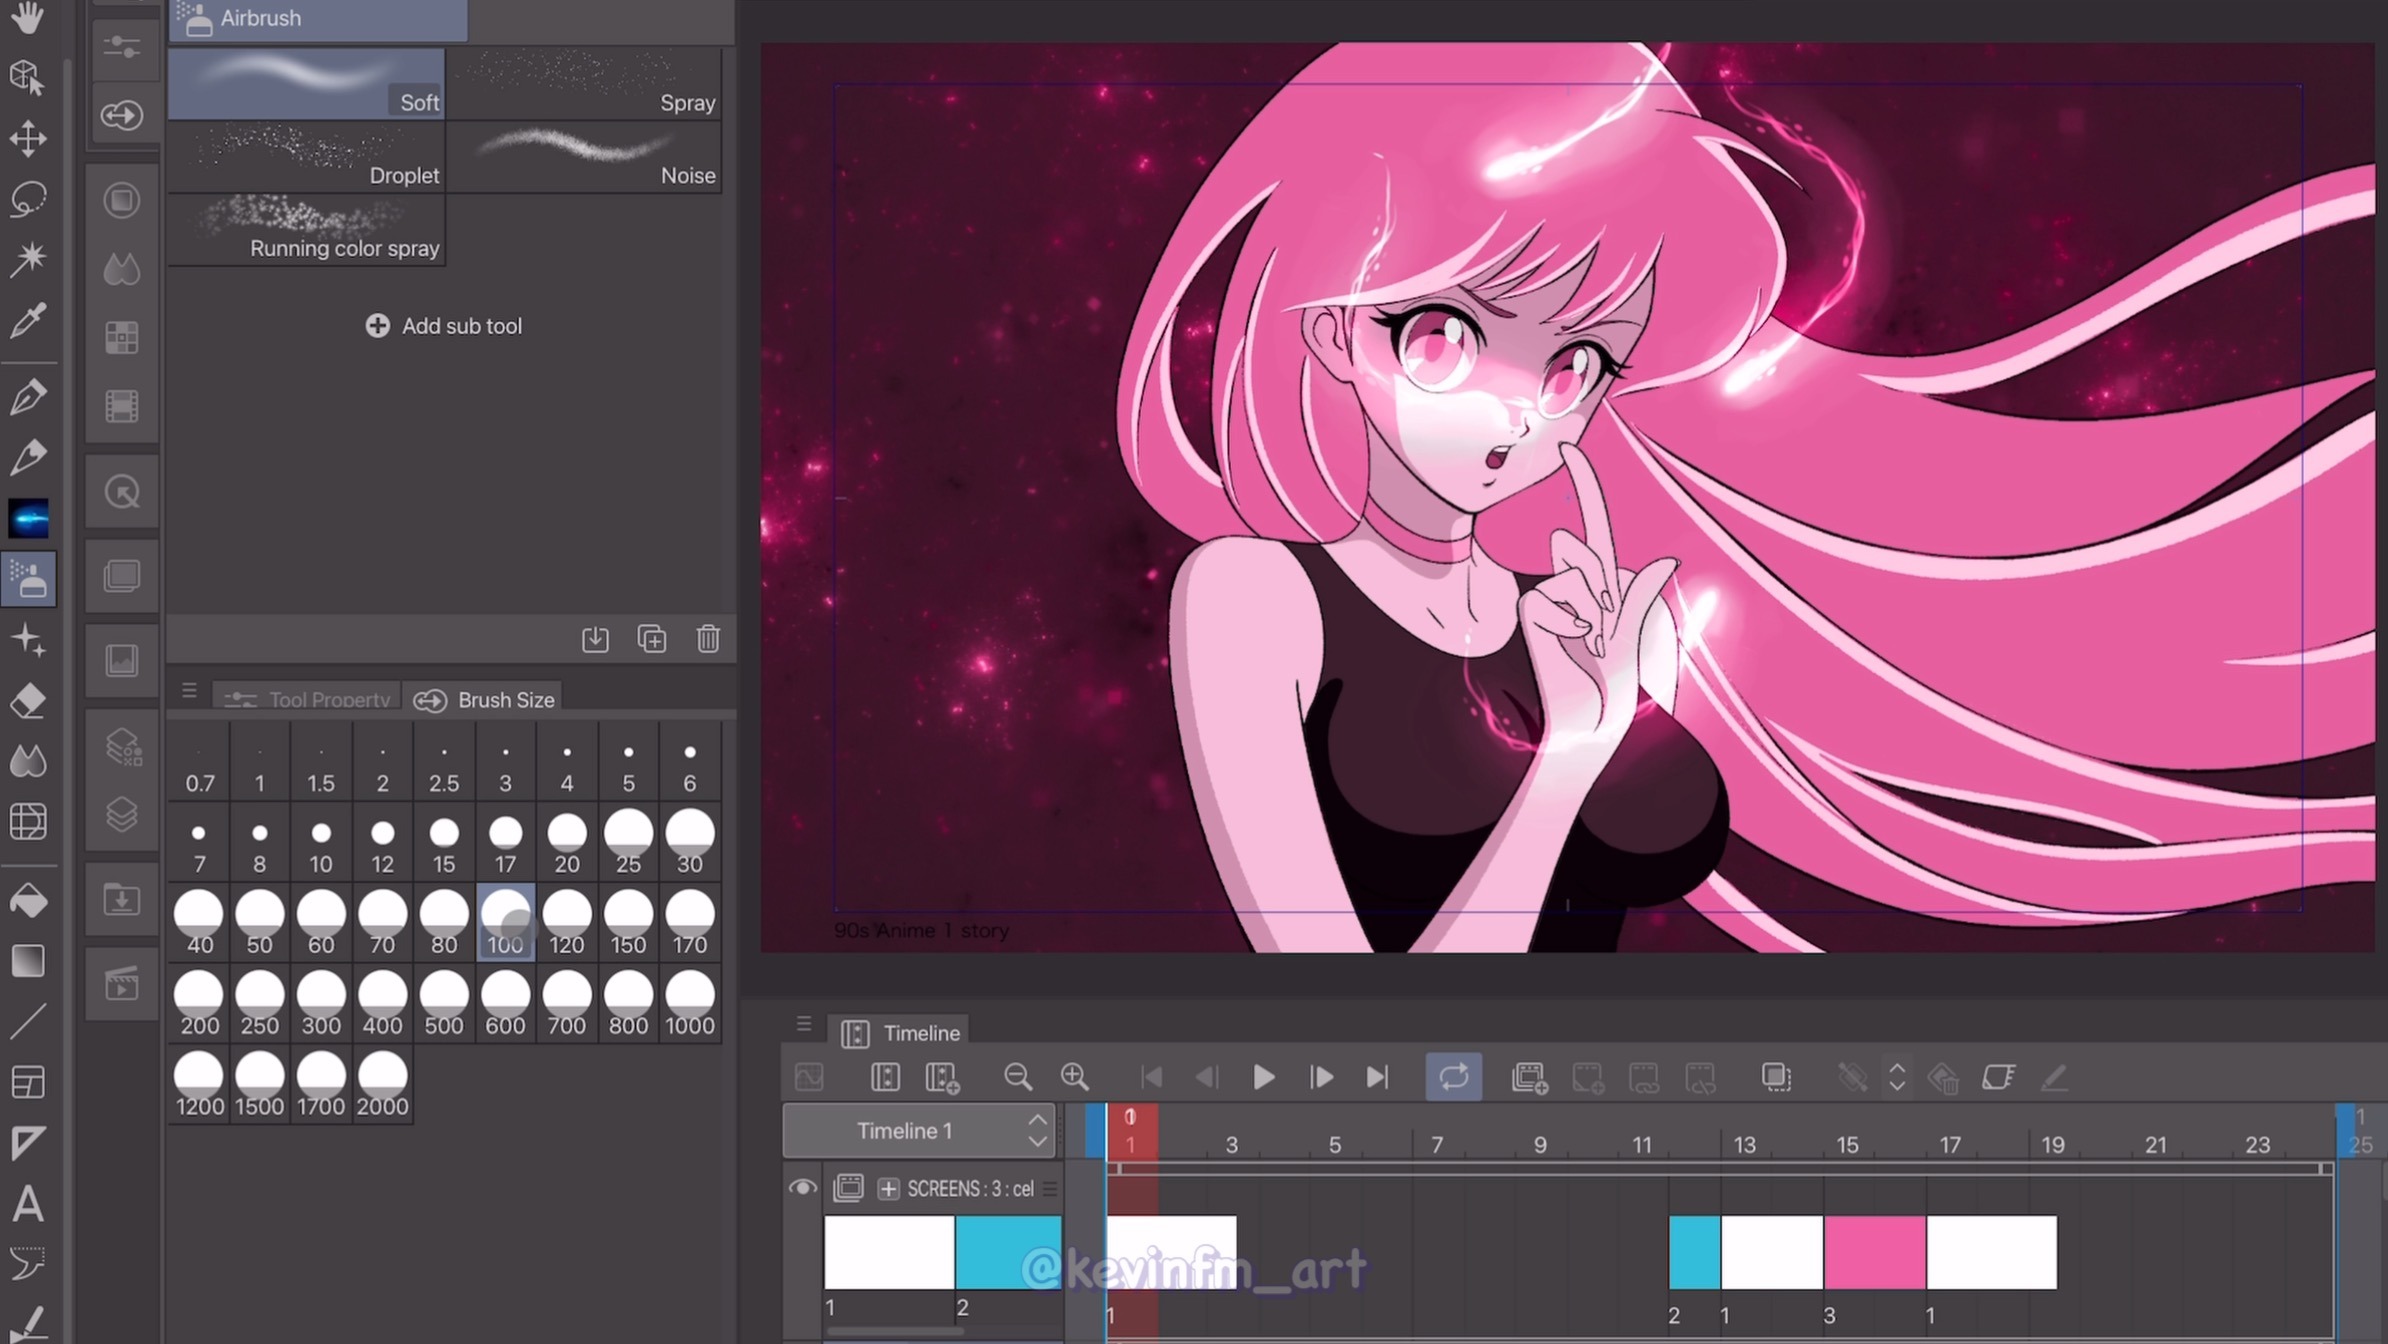
Task: Select the Eyedropper tool
Action: click(28, 321)
